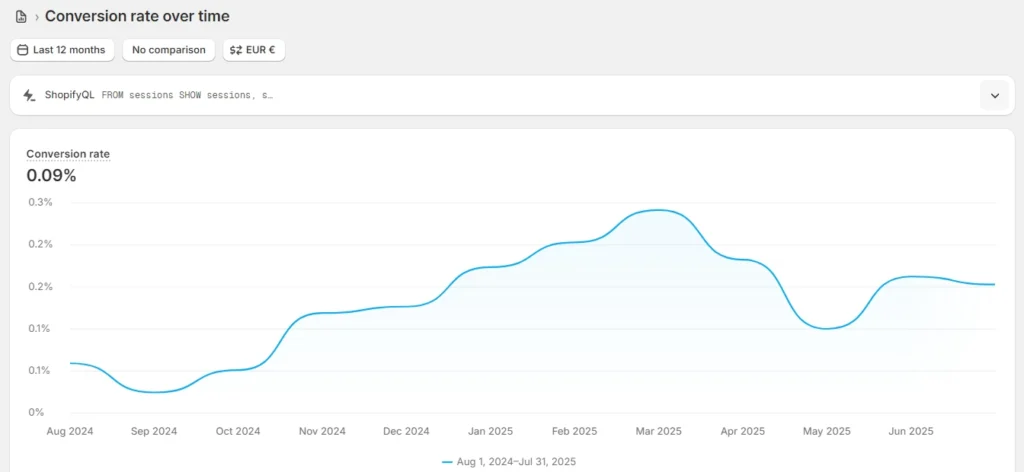
Task: Click the calendar icon beside Last 12 months
Action: click(x=22, y=49)
